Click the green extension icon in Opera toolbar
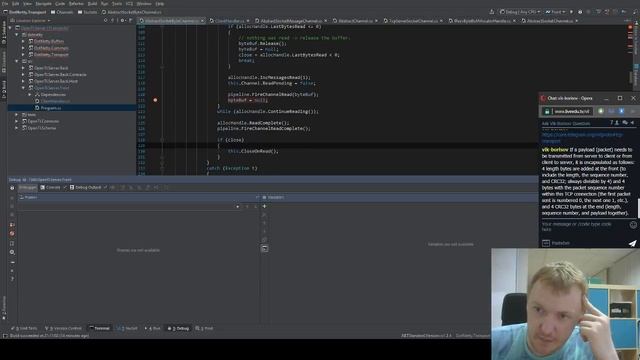This screenshot has width=640, height=360. point(601,111)
